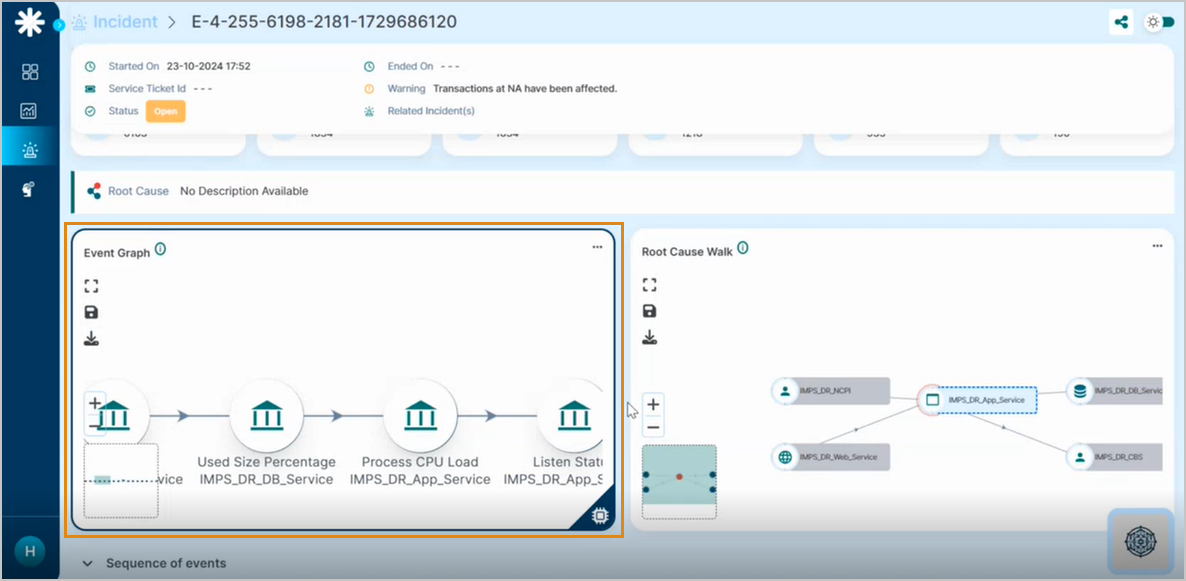Viewport: 1186px width, 581px height.
Task: Open the analytics chart icon in sidebar
Action: tap(29, 111)
